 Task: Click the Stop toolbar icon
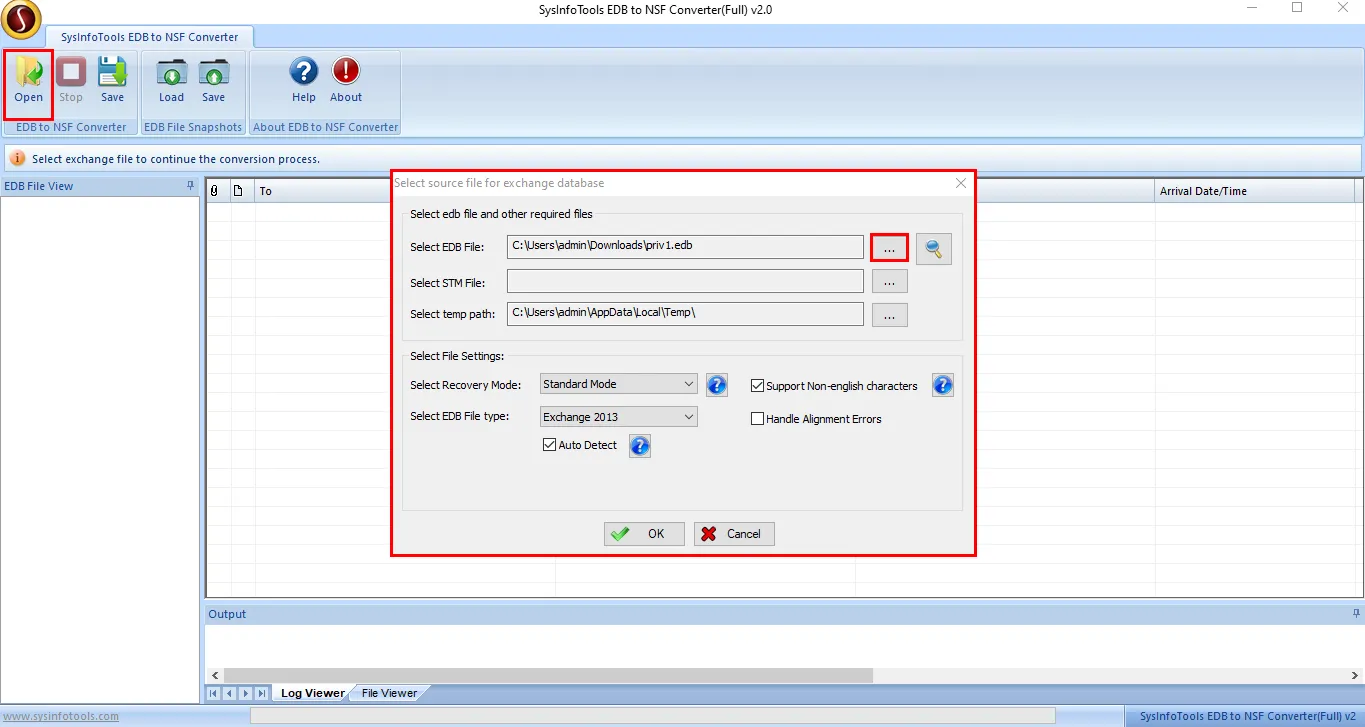(71, 80)
